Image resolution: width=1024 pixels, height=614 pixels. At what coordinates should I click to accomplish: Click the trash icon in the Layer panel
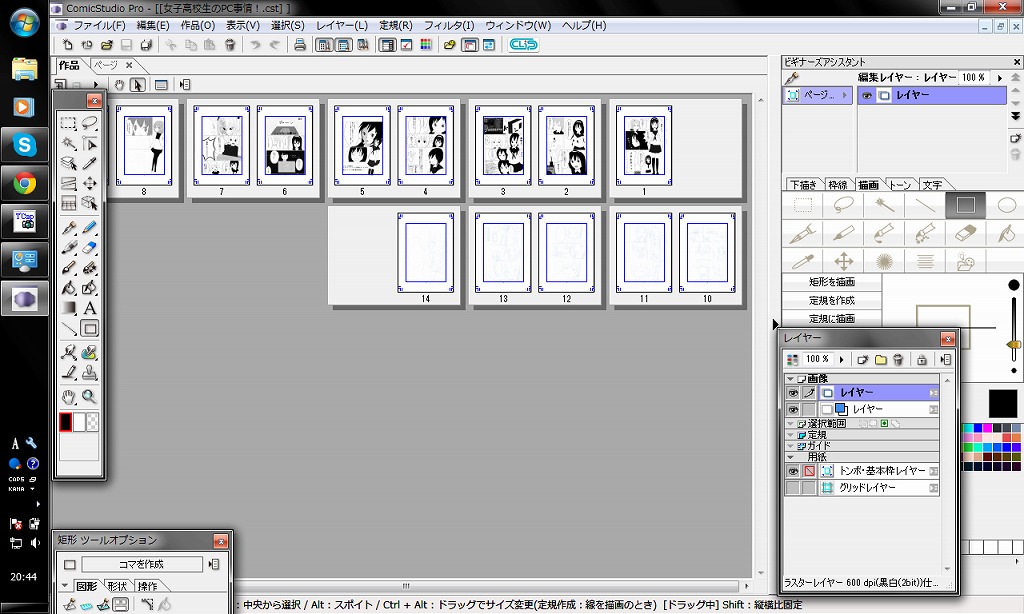pos(898,359)
